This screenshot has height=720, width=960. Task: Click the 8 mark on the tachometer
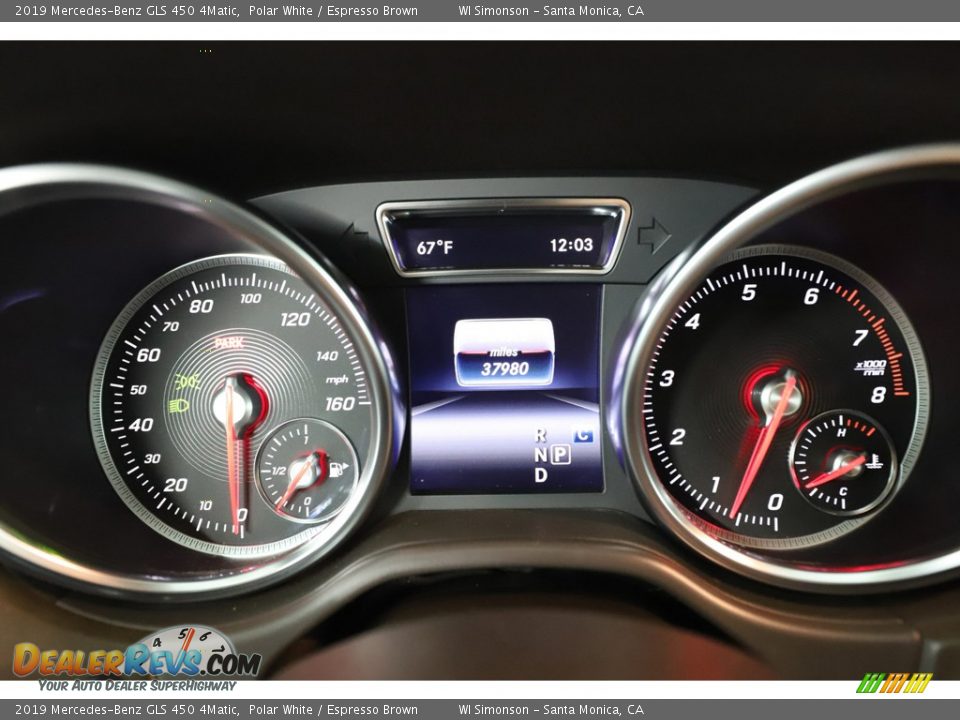coord(878,394)
